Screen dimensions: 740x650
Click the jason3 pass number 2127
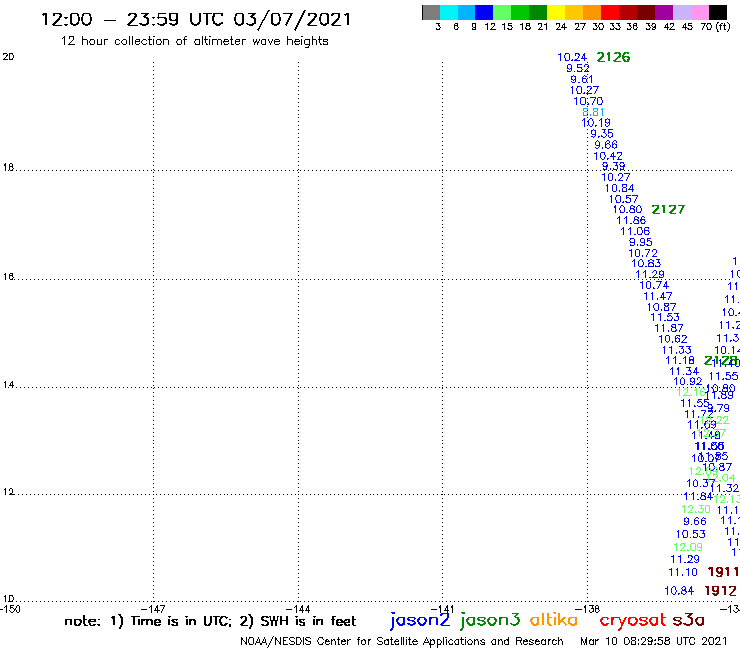click(x=668, y=210)
